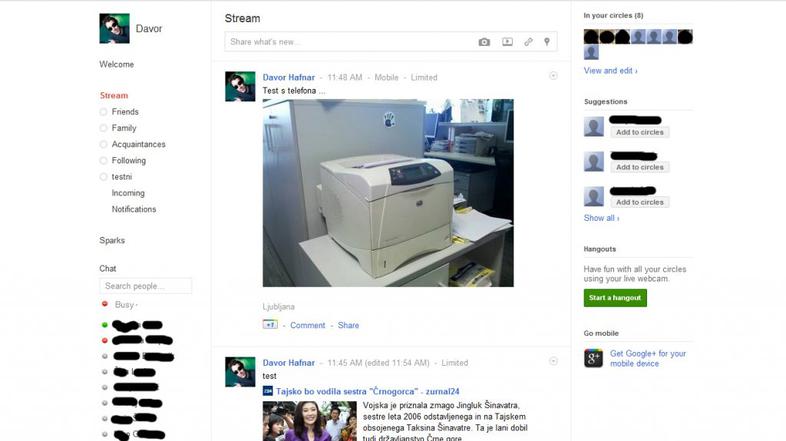The width and height of the screenshot is (786, 441).
Task: Open Davor Hafnar name on 11:45 AM post
Action: 289,363
